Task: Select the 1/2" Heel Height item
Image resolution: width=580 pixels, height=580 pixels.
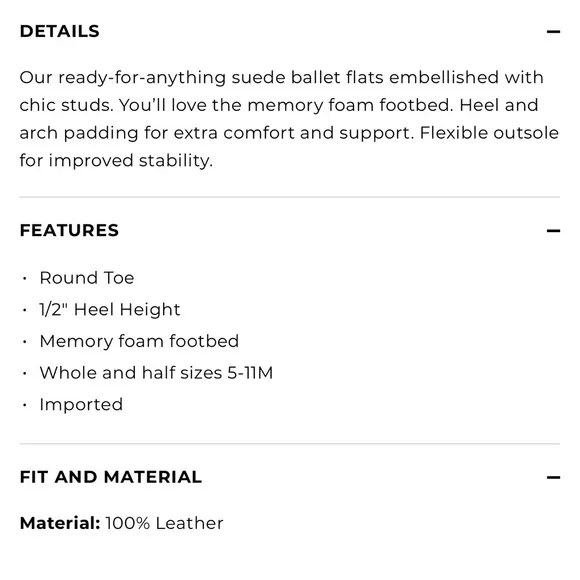Action: 110,310
